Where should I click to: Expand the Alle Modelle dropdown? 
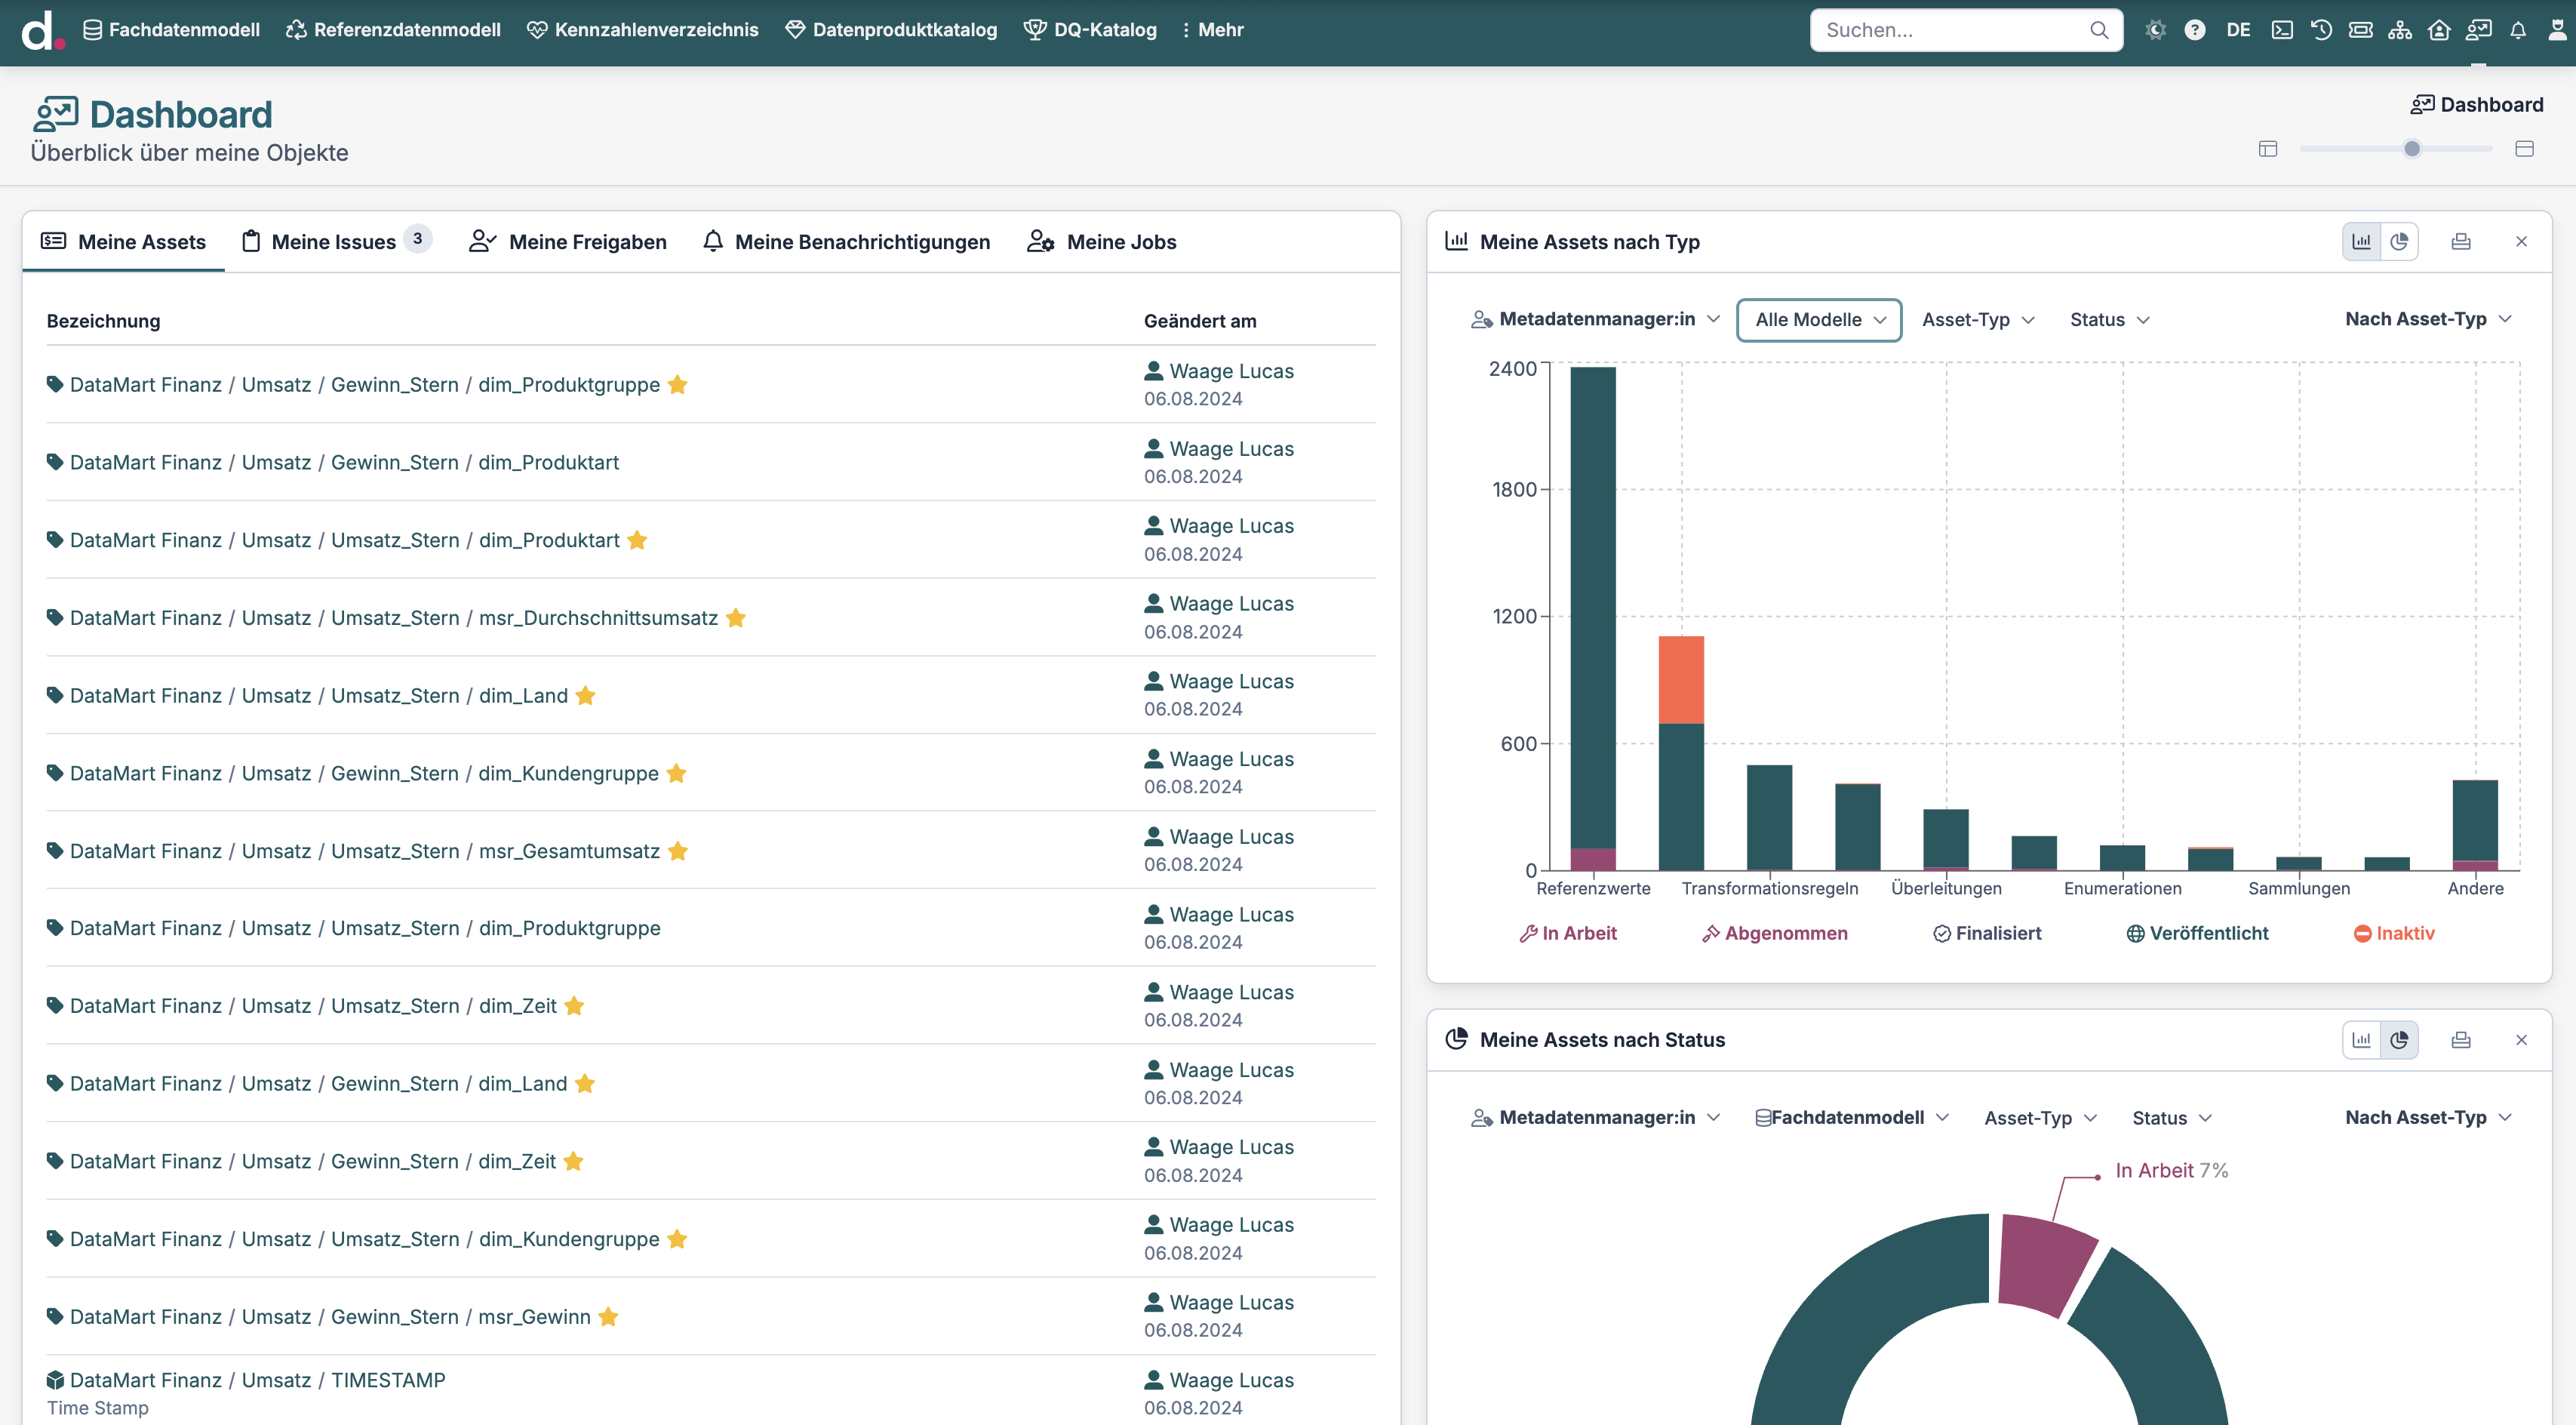click(x=1819, y=320)
